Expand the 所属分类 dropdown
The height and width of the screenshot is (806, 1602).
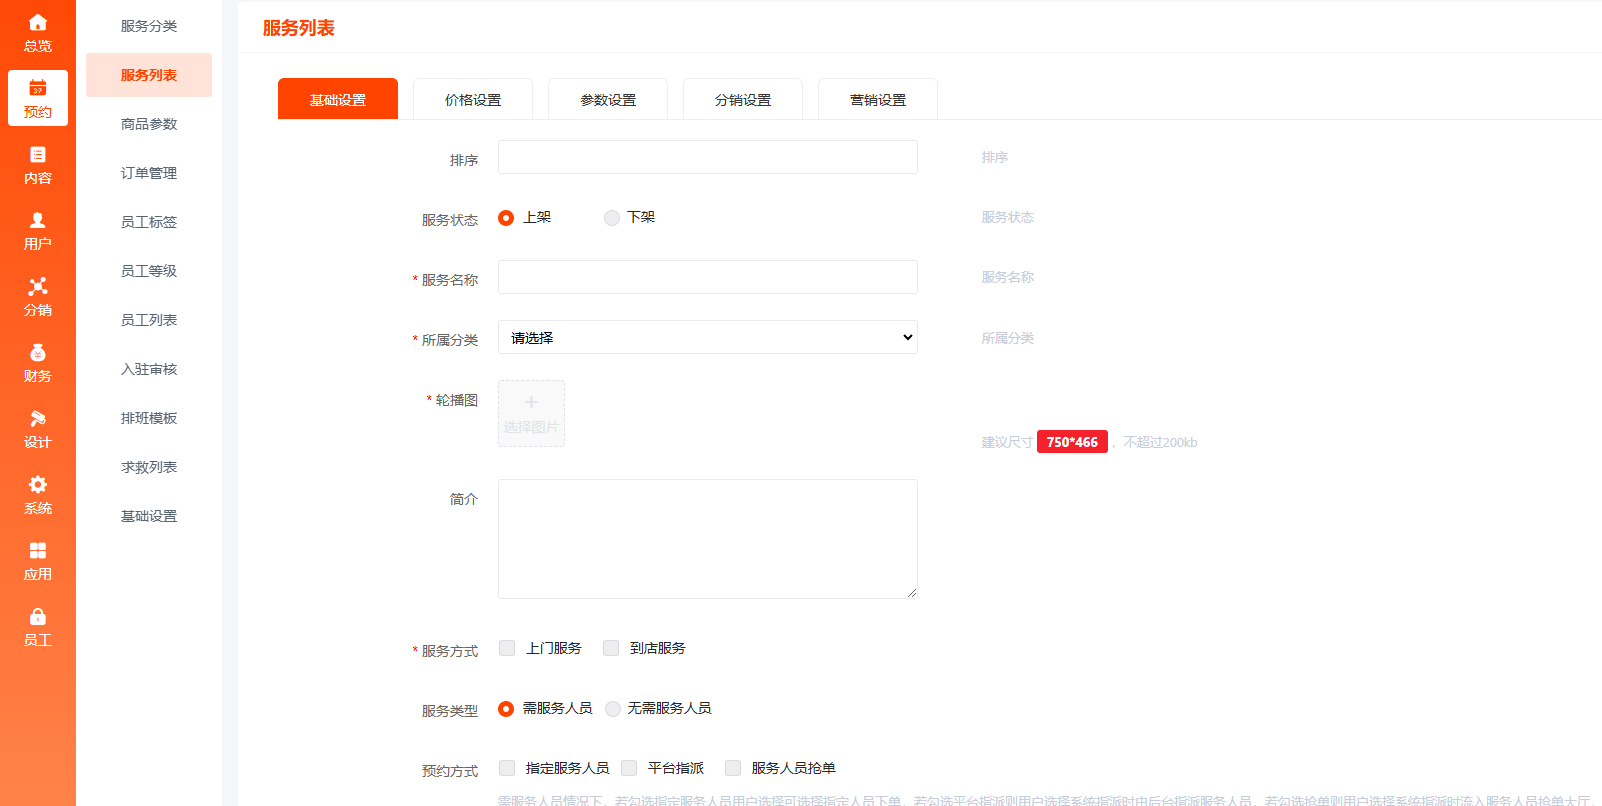707,337
